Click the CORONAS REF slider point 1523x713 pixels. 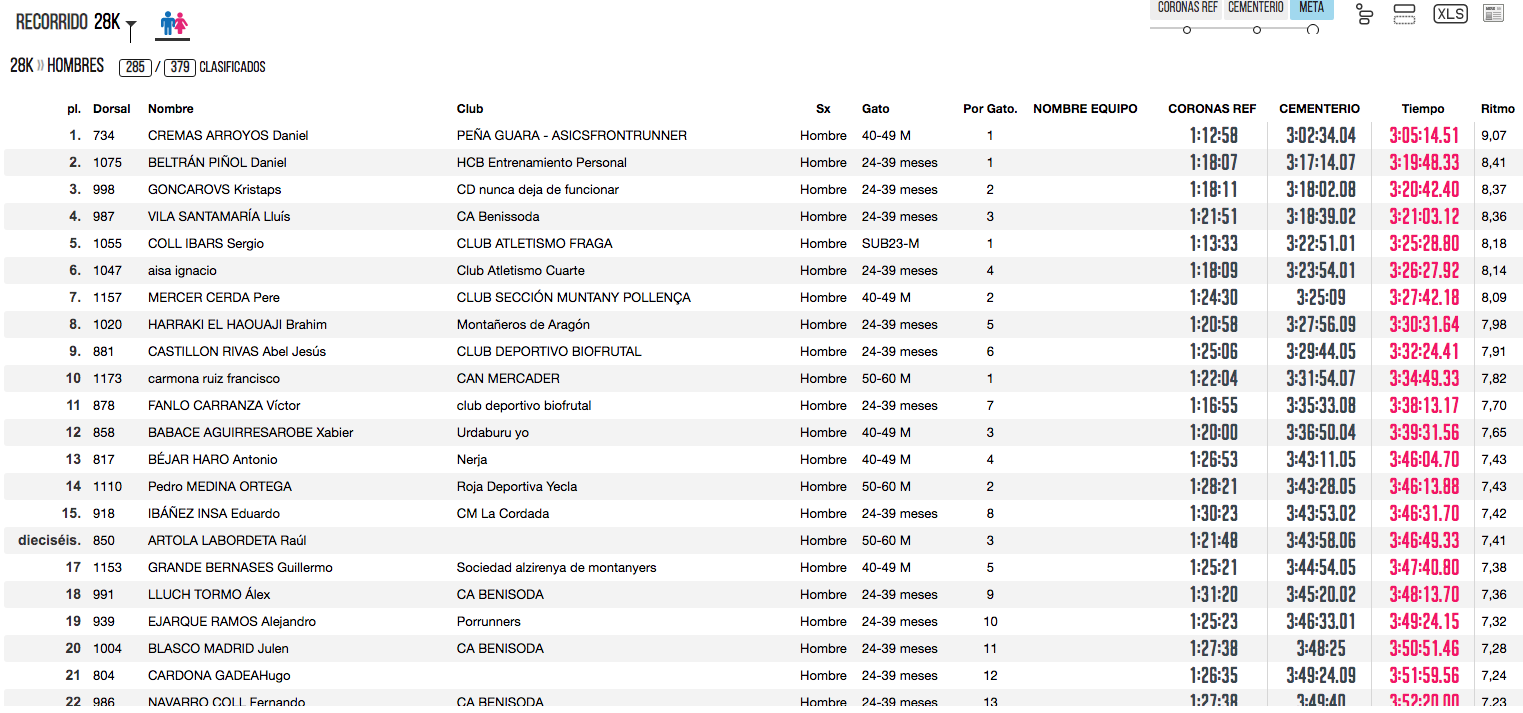(1187, 30)
